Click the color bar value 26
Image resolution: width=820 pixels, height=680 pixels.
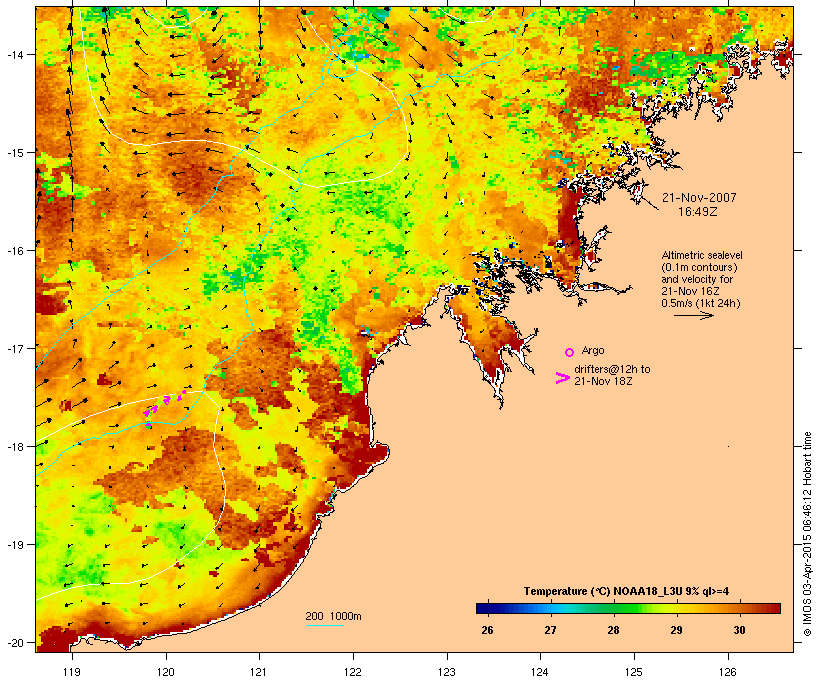click(487, 630)
